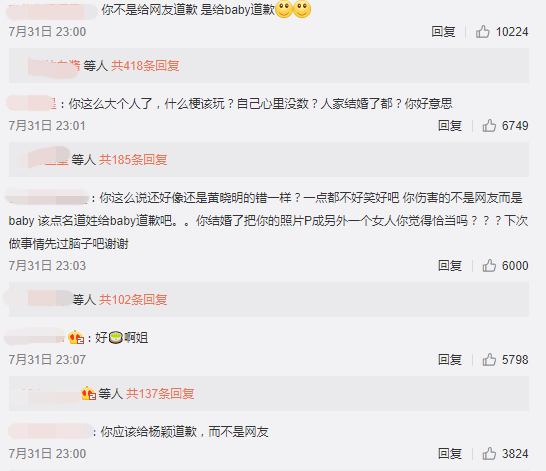Reply to the 杨颖道歉 comment
This screenshot has width=546, height=471.
pos(450,454)
